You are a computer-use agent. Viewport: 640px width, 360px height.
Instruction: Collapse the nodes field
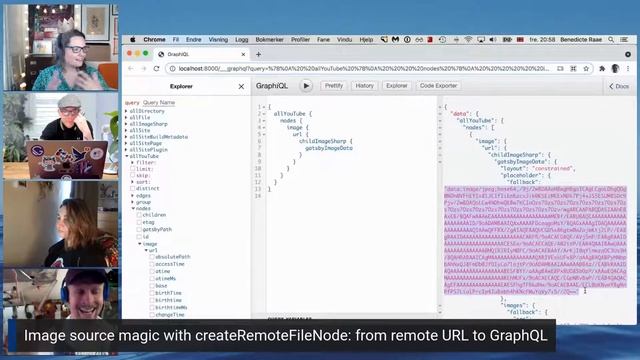coord(133,209)
